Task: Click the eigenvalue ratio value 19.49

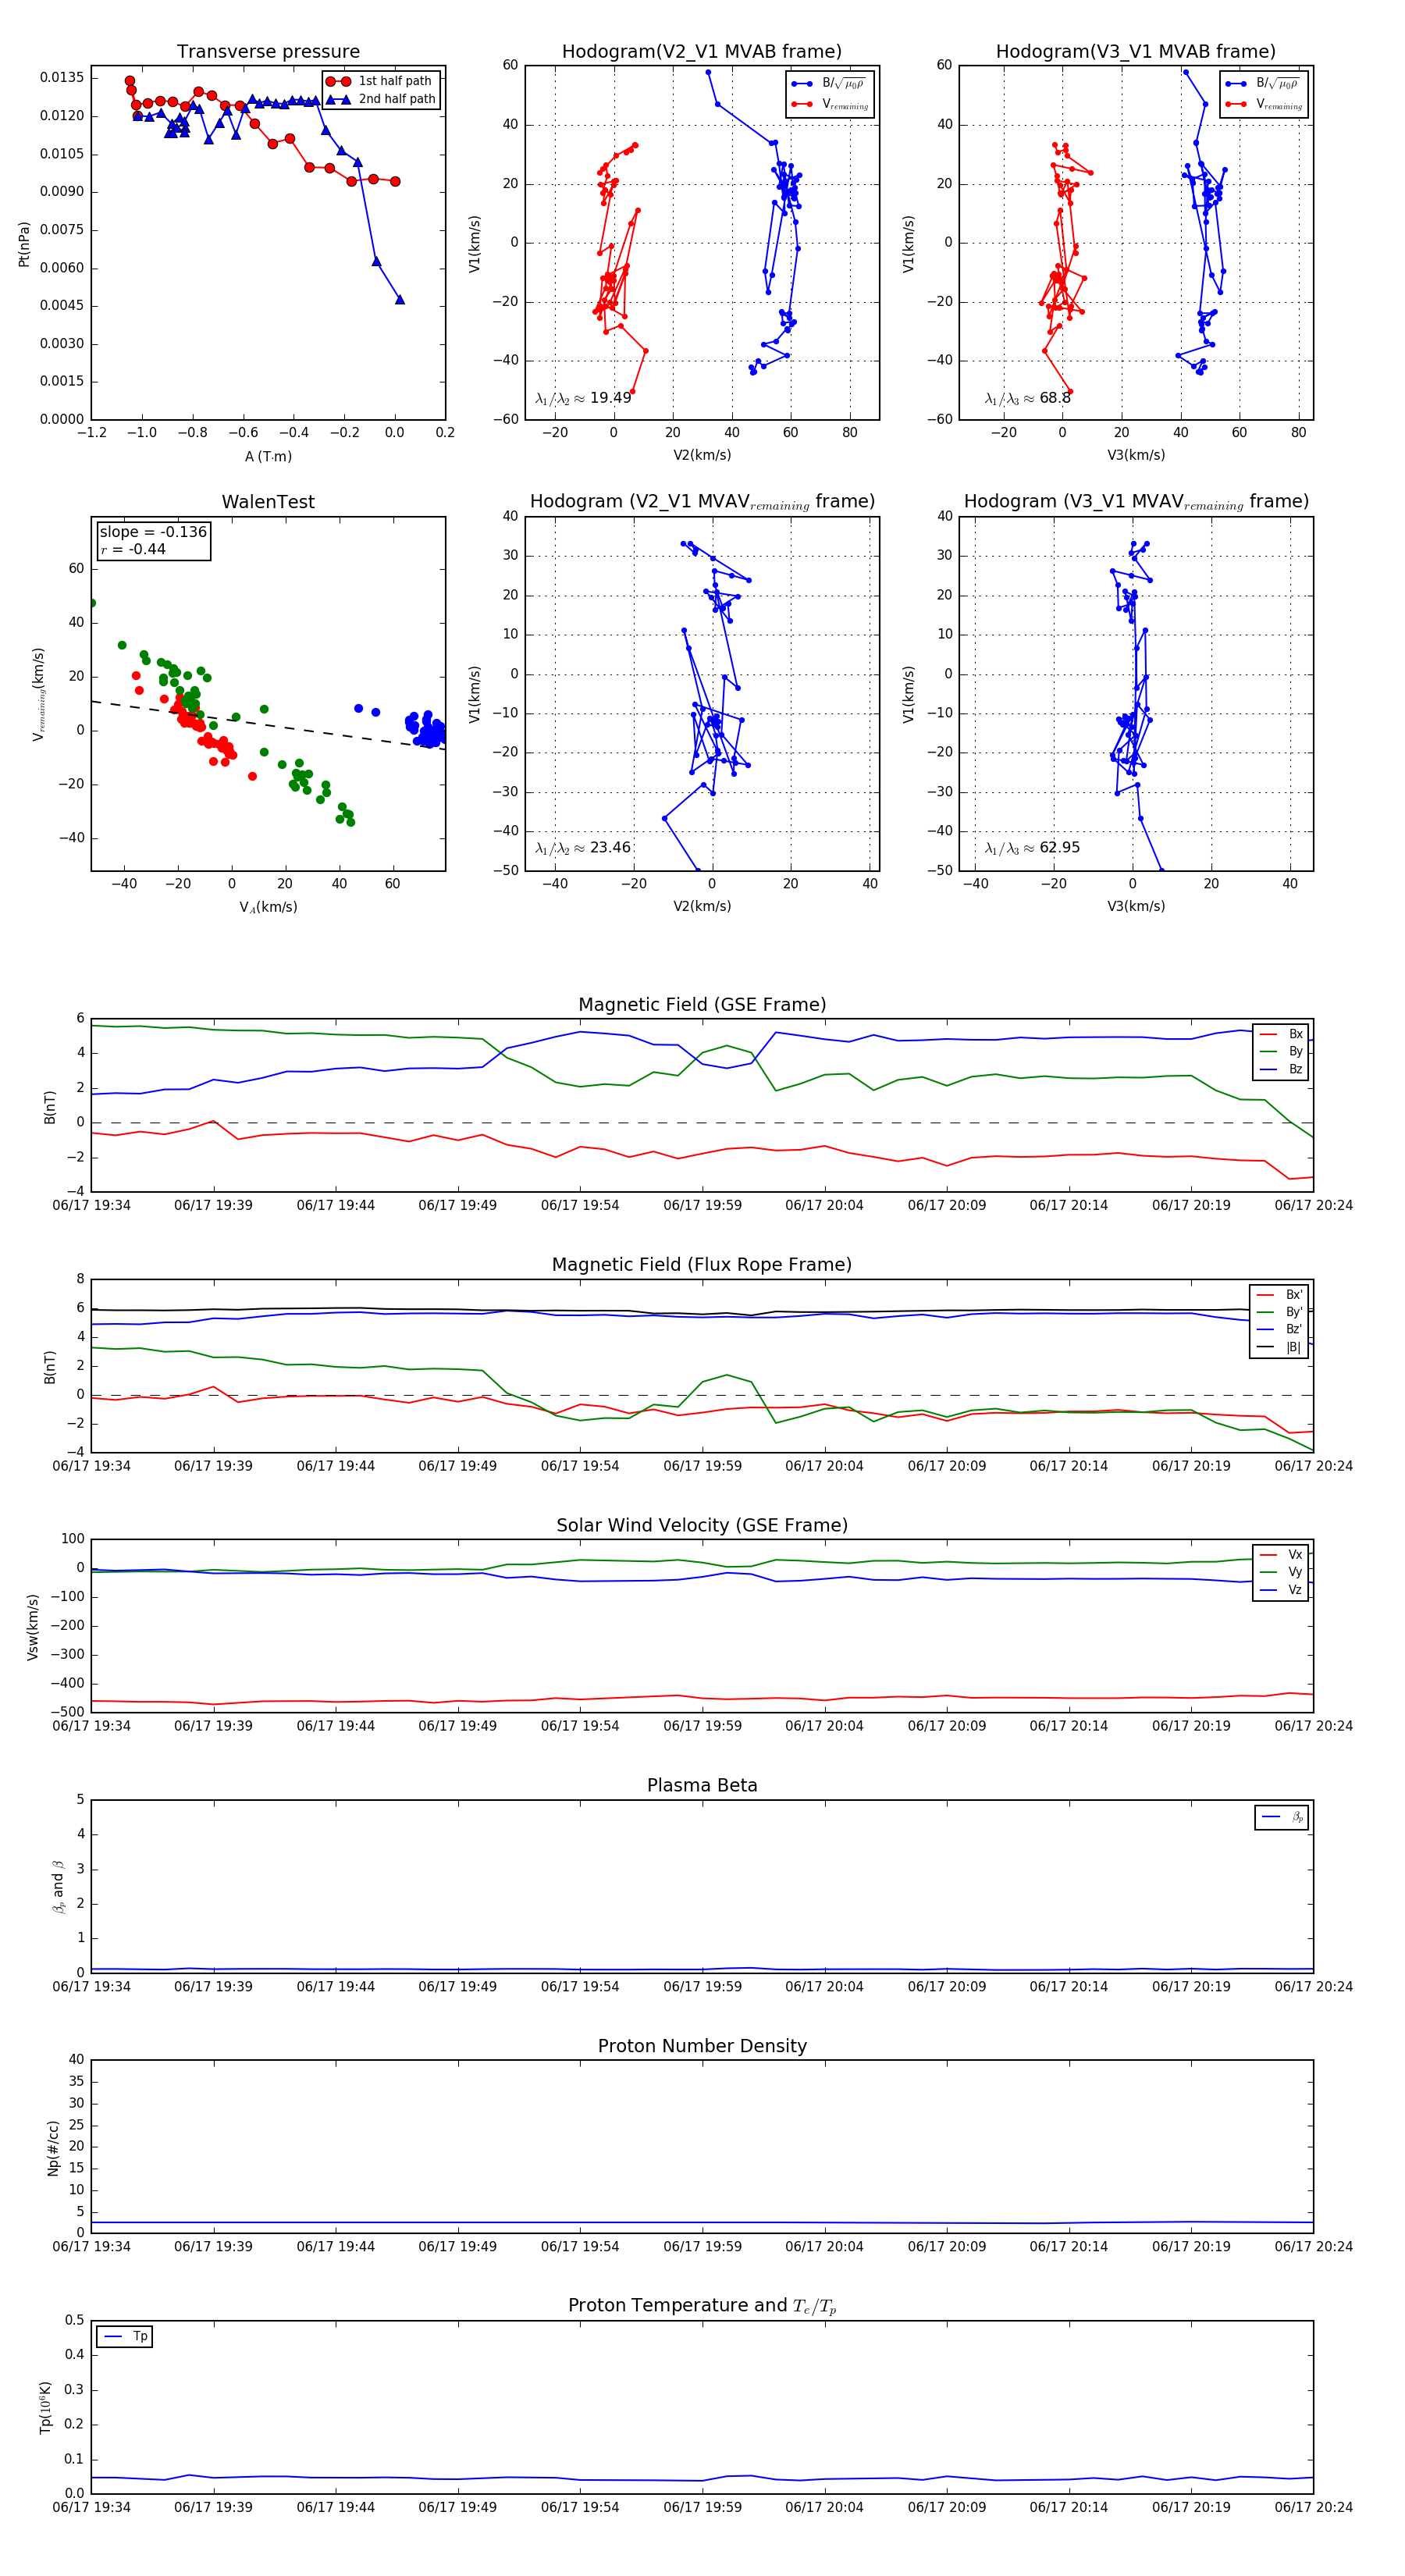Action: 611,398
